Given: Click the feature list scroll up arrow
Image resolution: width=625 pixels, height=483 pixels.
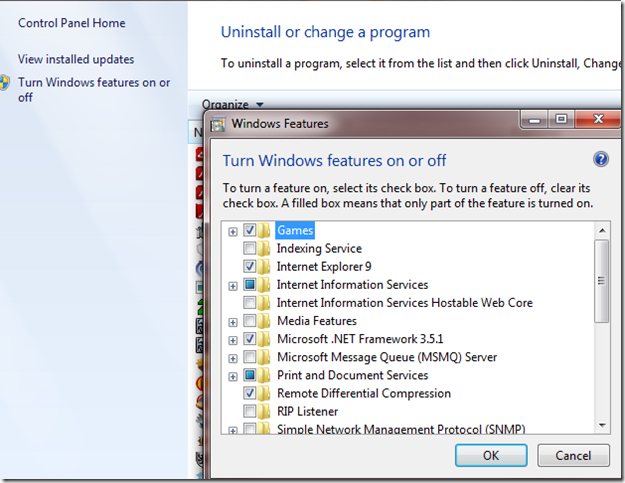Looking at the screenshot, I should point(602,230).
